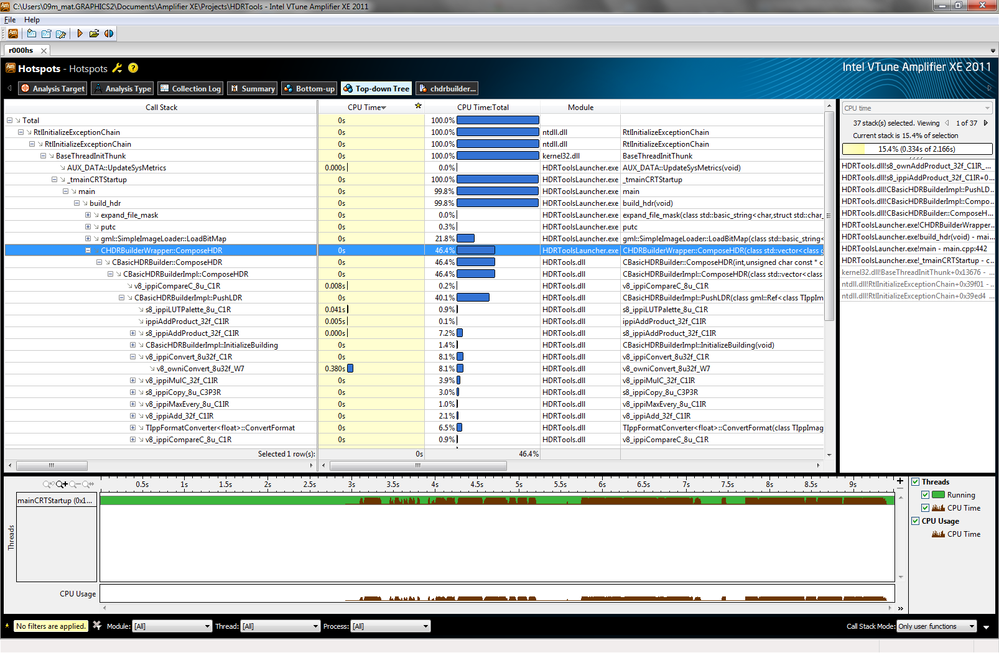Click the Project Properties toolbar icon
Viewport: 999px width, 653px height.
[x=61, y=34]
